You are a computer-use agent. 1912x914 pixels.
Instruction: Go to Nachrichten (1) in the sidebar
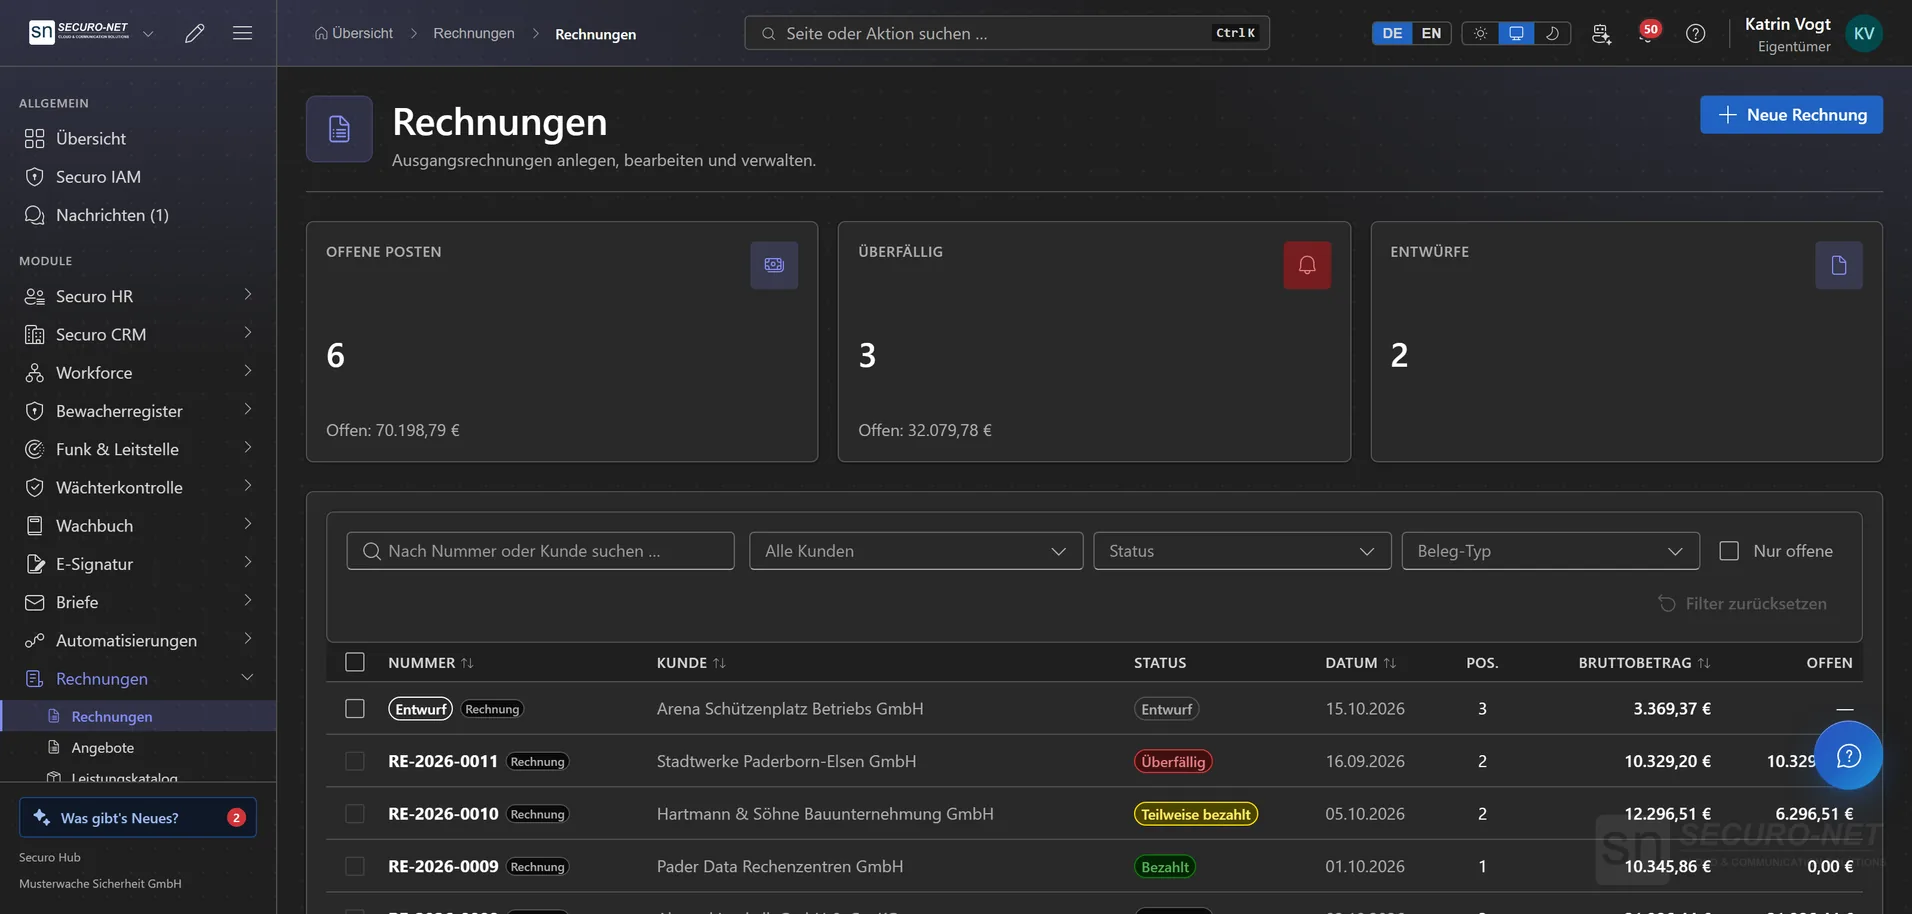coord(112,215)
